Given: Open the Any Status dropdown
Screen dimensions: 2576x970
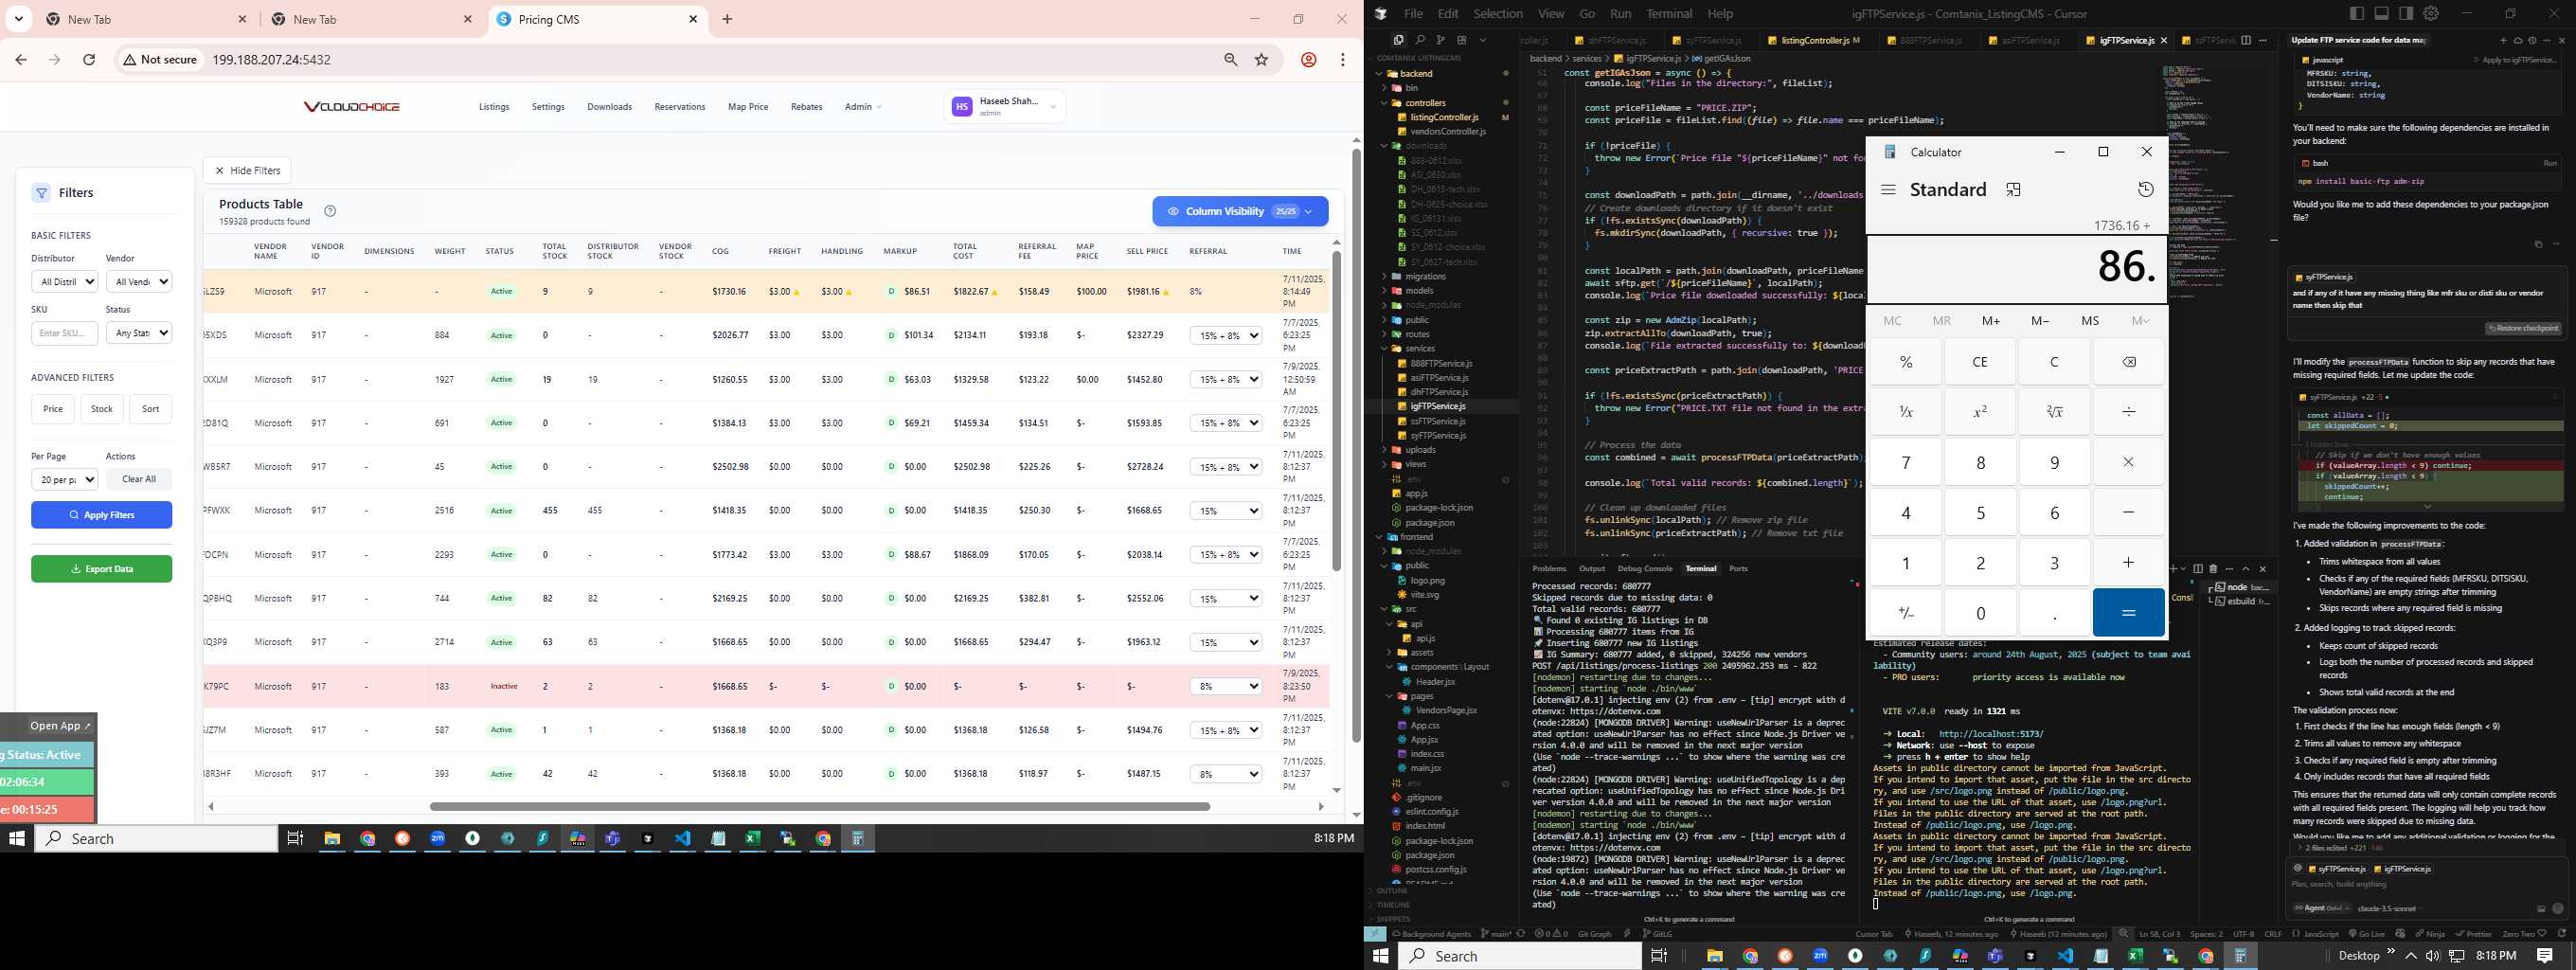Looking at the screenshot, I should [x=139, y=333].
